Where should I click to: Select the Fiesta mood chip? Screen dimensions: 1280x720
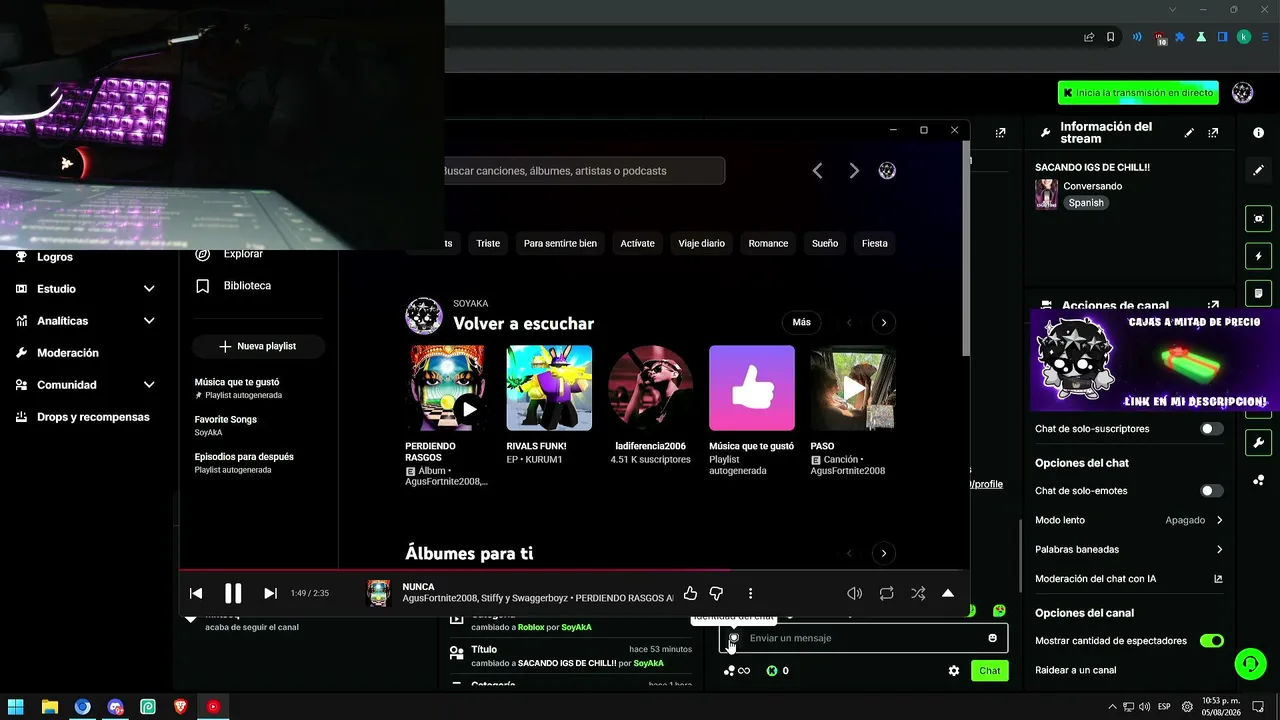pyautogui.click(x=875, y=243)
